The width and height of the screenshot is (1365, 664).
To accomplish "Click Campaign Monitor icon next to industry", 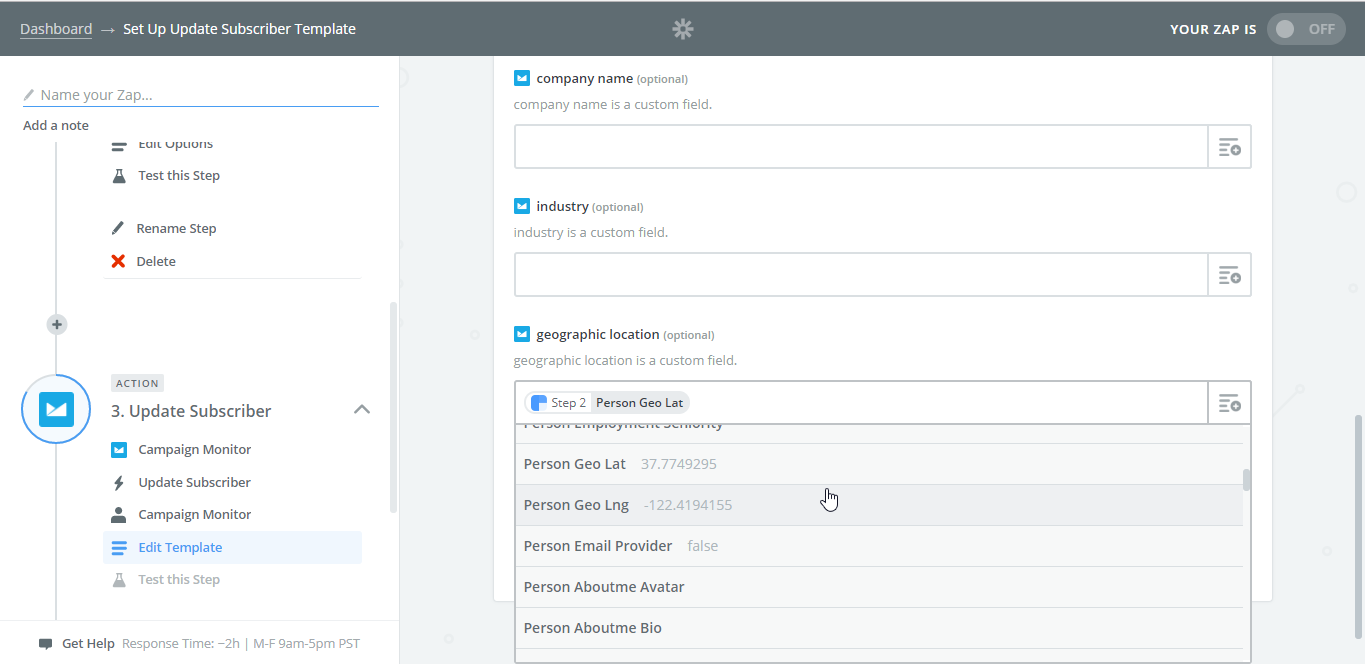I will point(522,206).
